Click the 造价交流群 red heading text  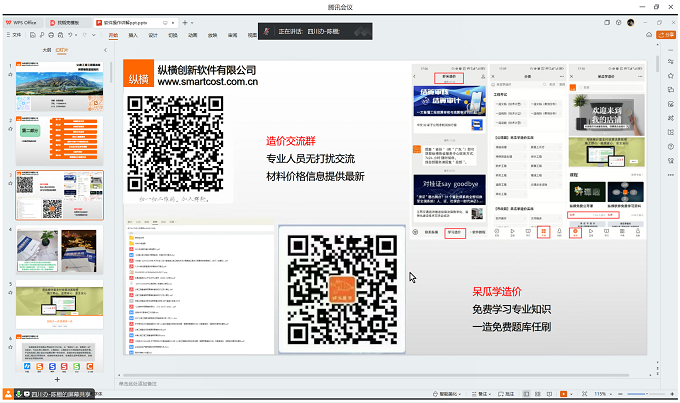291,141
